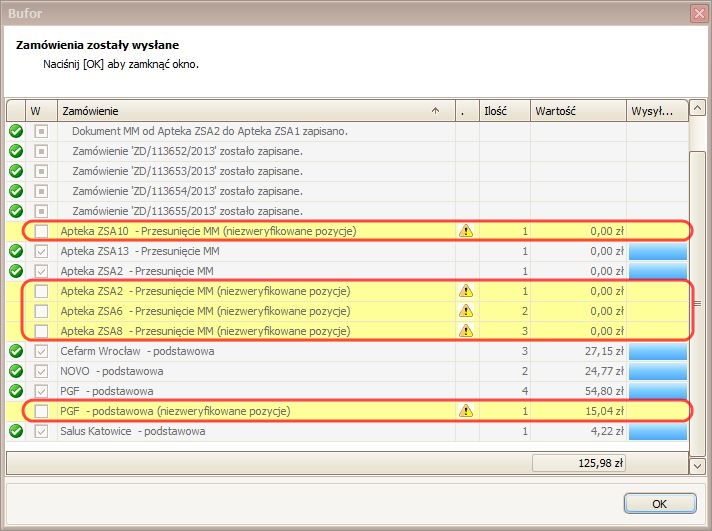Click green status icon for Salus Katowice

coord(16,431)
